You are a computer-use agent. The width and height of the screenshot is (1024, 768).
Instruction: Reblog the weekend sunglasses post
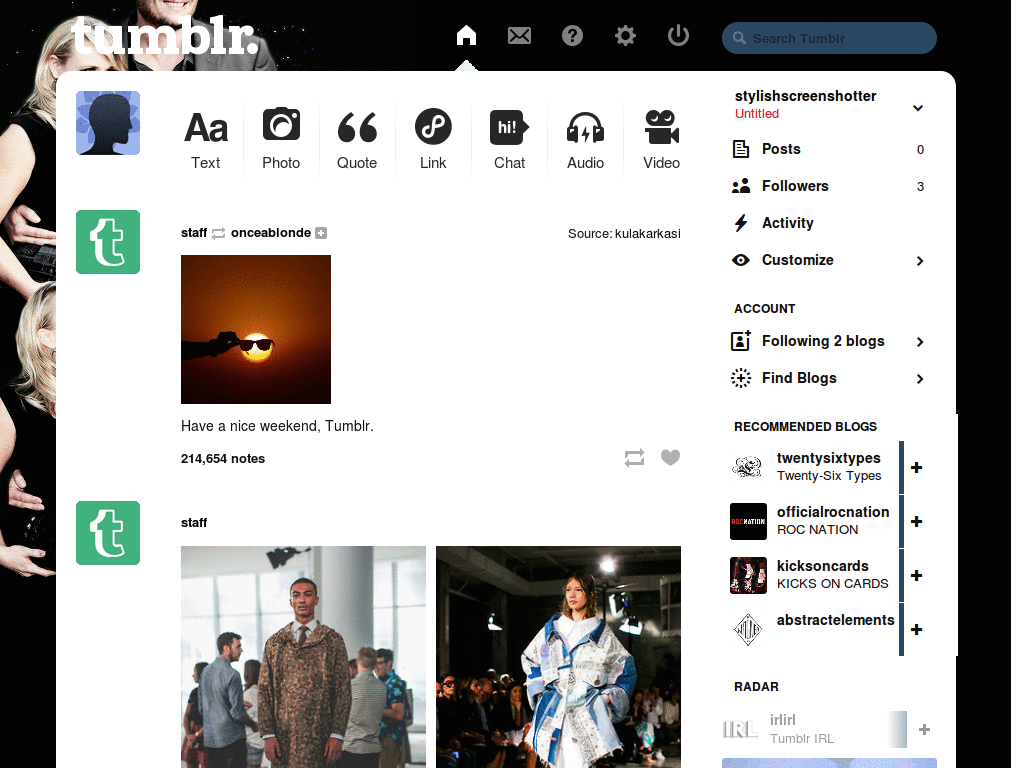coord(634,458)
